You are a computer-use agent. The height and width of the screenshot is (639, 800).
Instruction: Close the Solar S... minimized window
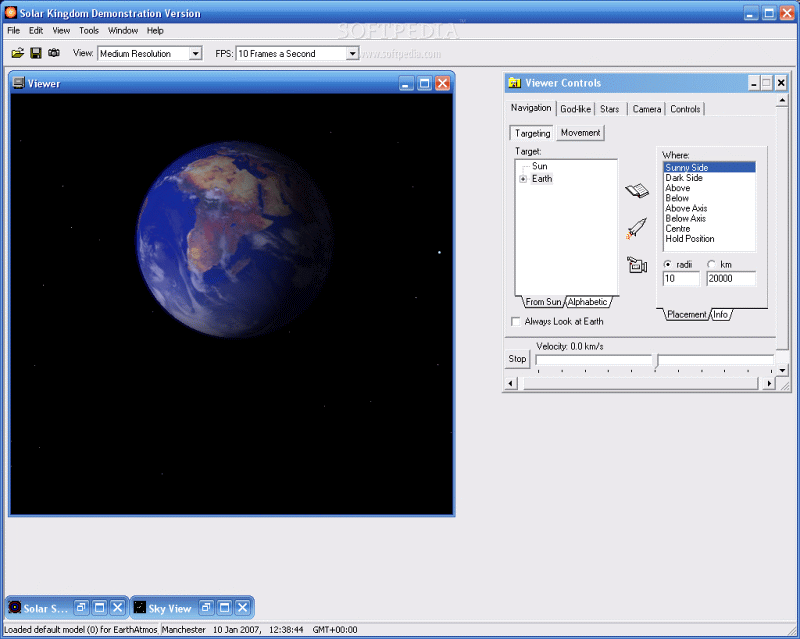point(118,607)
